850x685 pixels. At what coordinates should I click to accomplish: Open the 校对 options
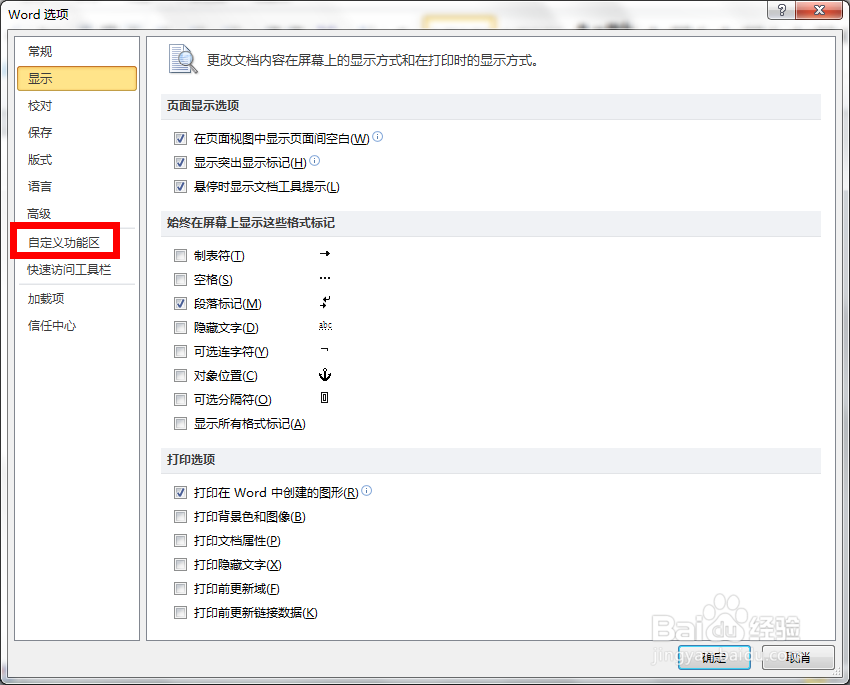(40, 106)
